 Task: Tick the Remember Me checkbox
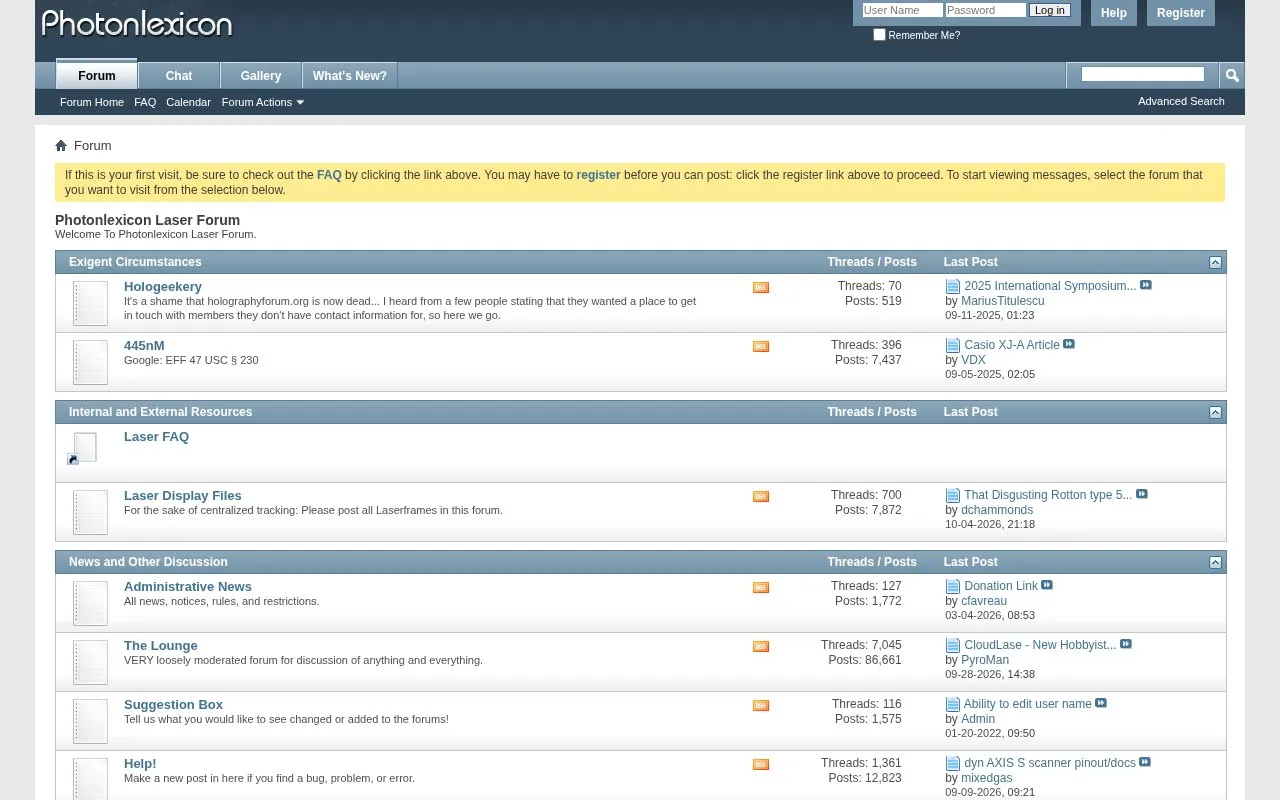point(879,34)
